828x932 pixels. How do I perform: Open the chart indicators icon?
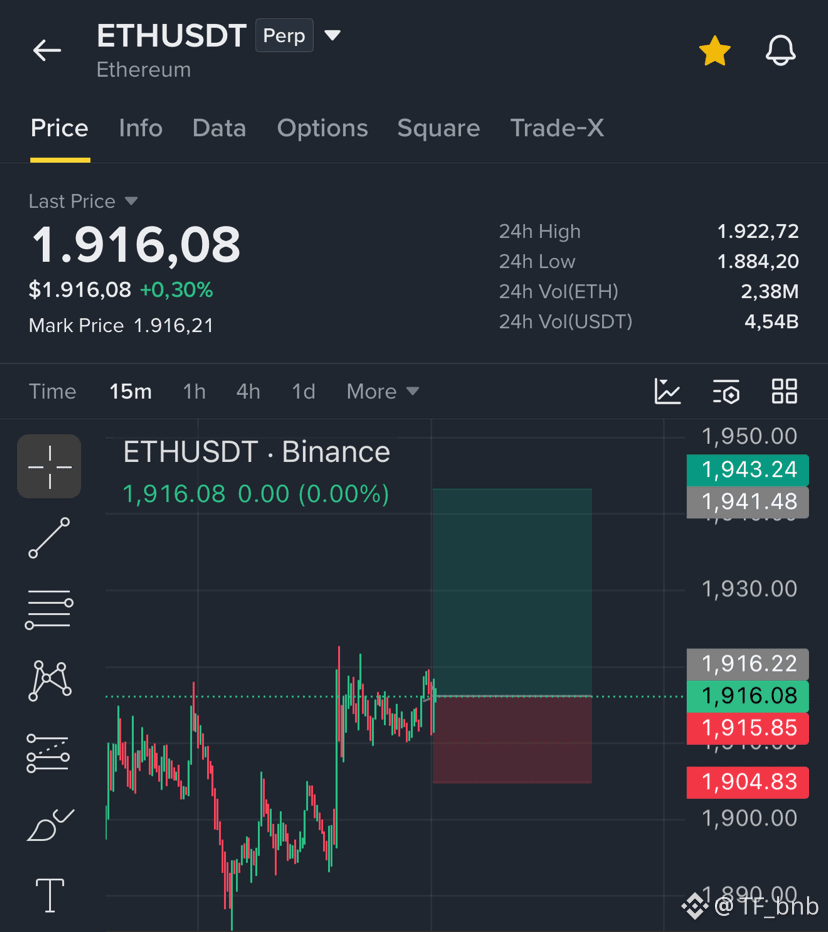668,391
